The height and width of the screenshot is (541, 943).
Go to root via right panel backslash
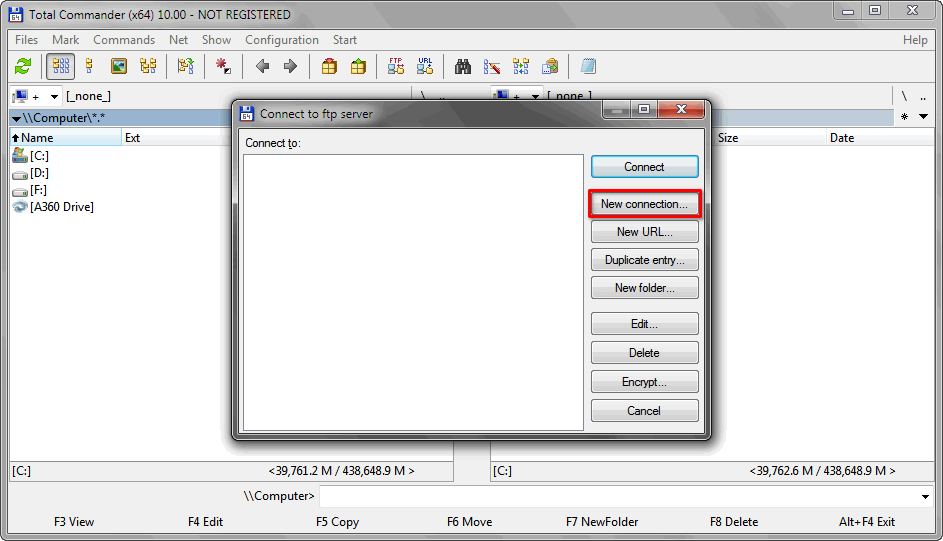pyautogui.click(x=904, y=96)
